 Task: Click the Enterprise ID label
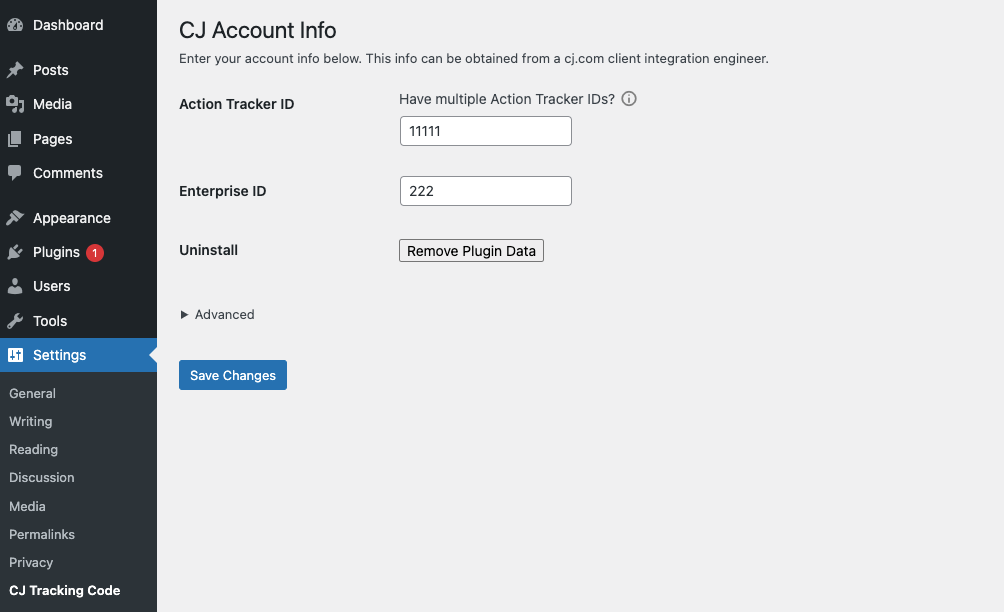click(x=223, y=191)
